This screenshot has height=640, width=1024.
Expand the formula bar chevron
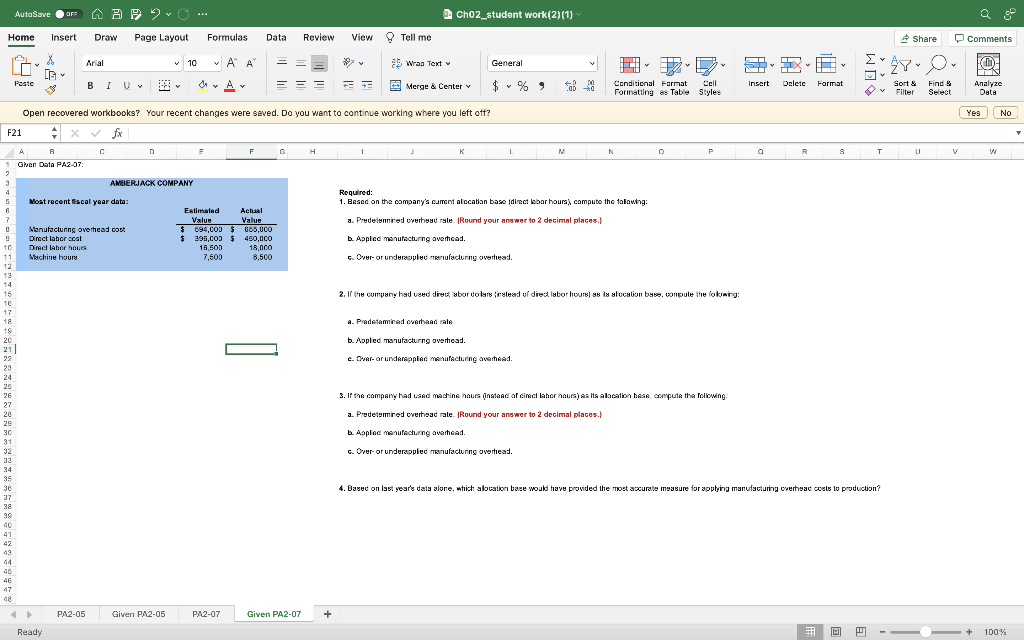point(1017,133)
